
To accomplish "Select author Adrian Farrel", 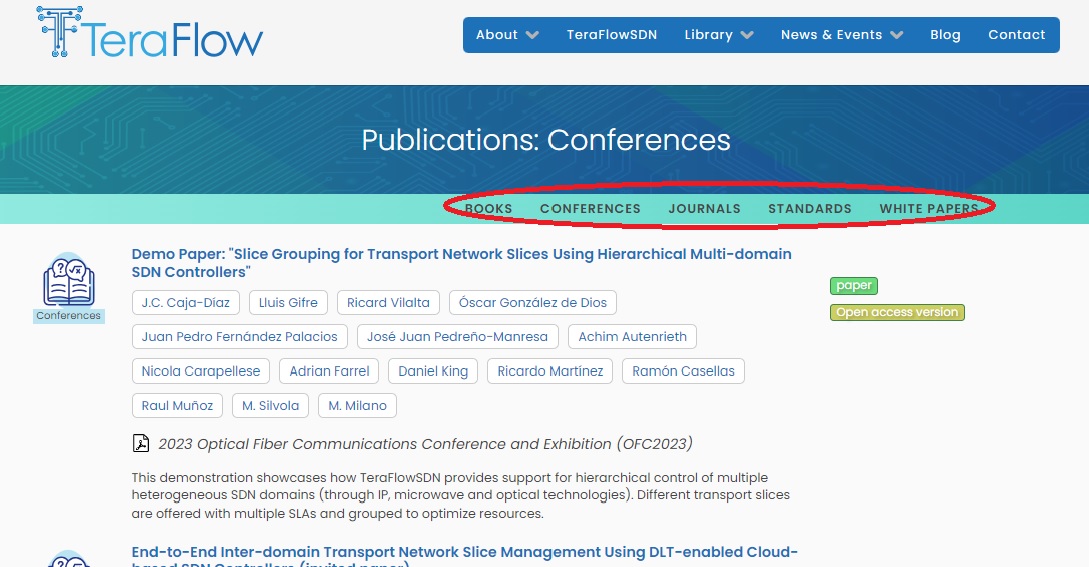I will [x=329, y=371].
